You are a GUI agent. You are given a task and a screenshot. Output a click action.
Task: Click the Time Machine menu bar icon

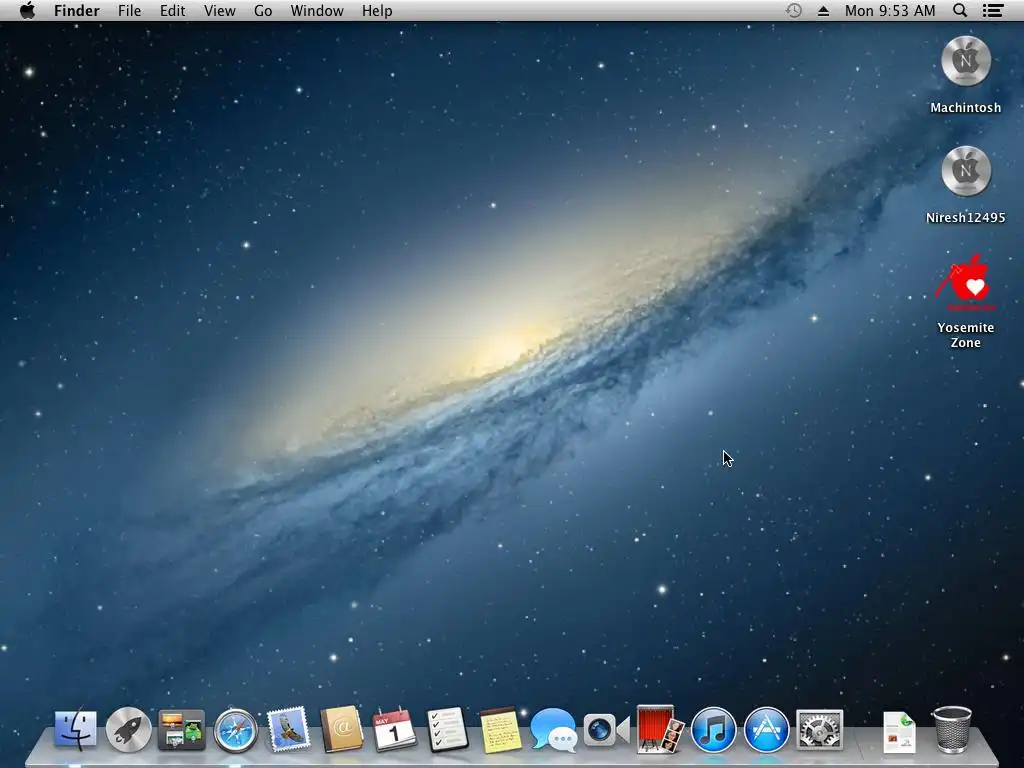(x=793, y=10)
